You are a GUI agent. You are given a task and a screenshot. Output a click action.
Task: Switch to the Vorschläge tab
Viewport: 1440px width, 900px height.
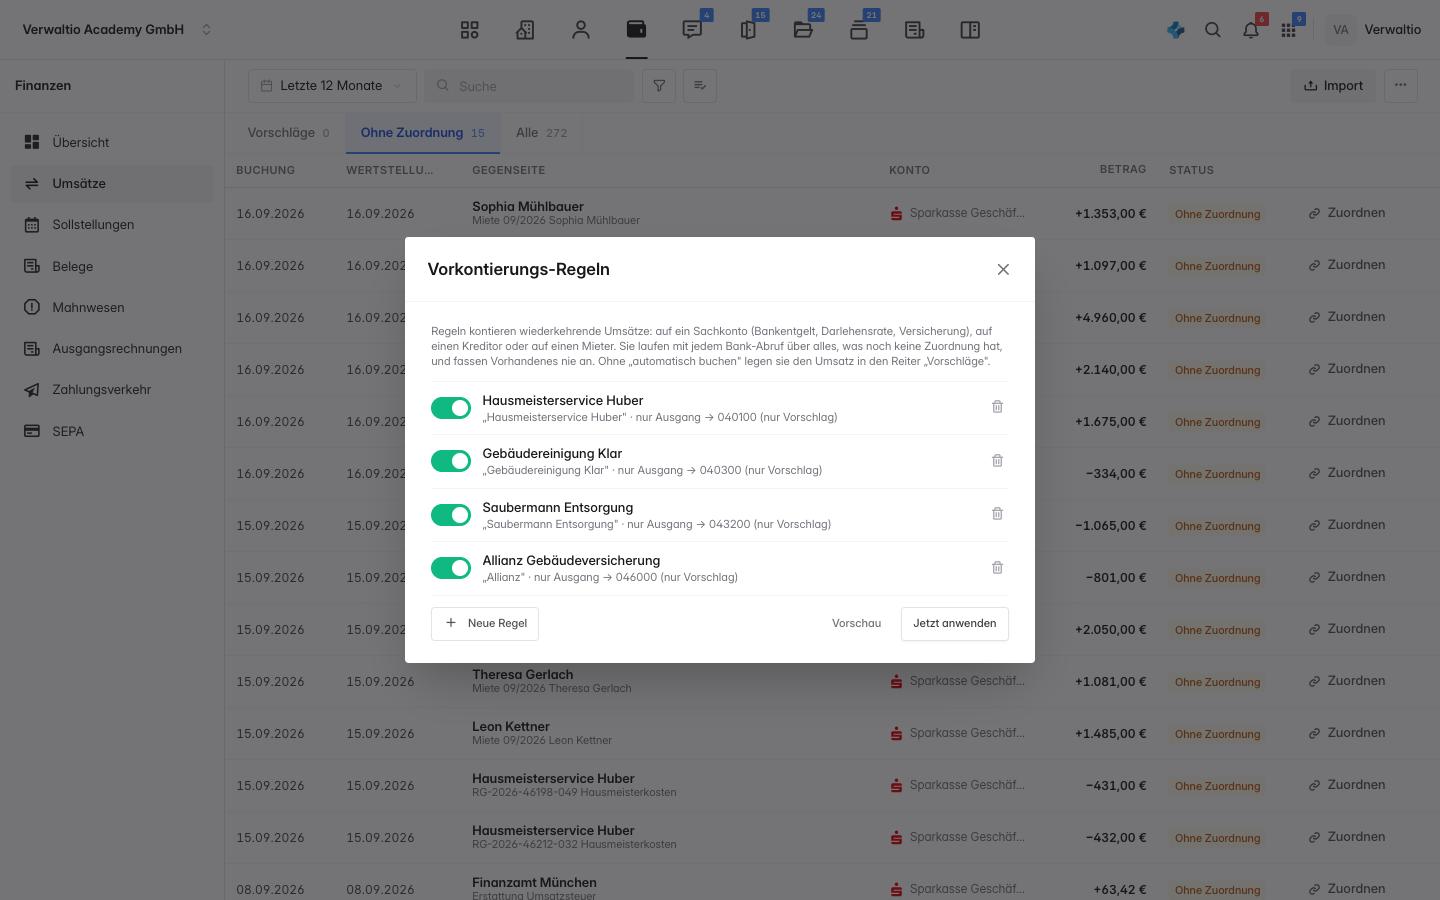pos(288,133)
